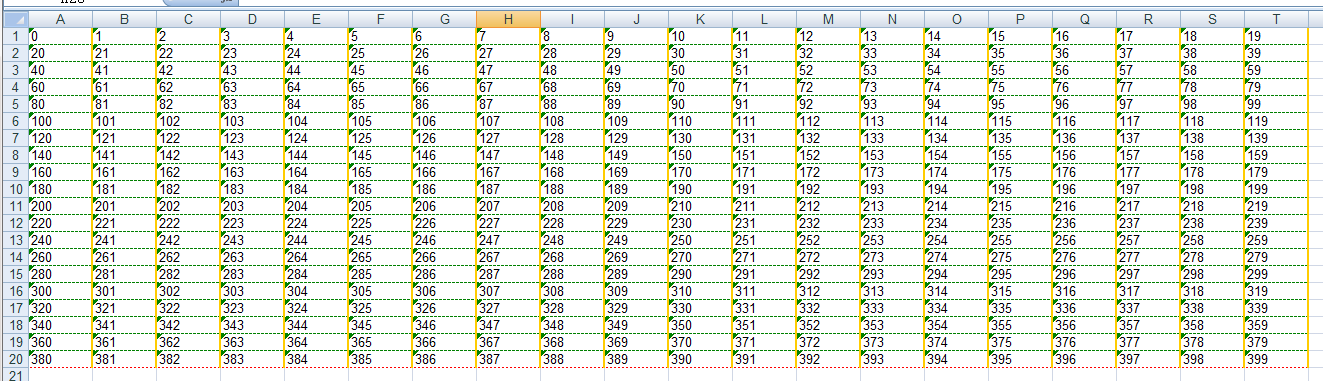The height and width of the screenshot is (381, 1323).
Task: Select the cell with value 164
Action: 316,172
